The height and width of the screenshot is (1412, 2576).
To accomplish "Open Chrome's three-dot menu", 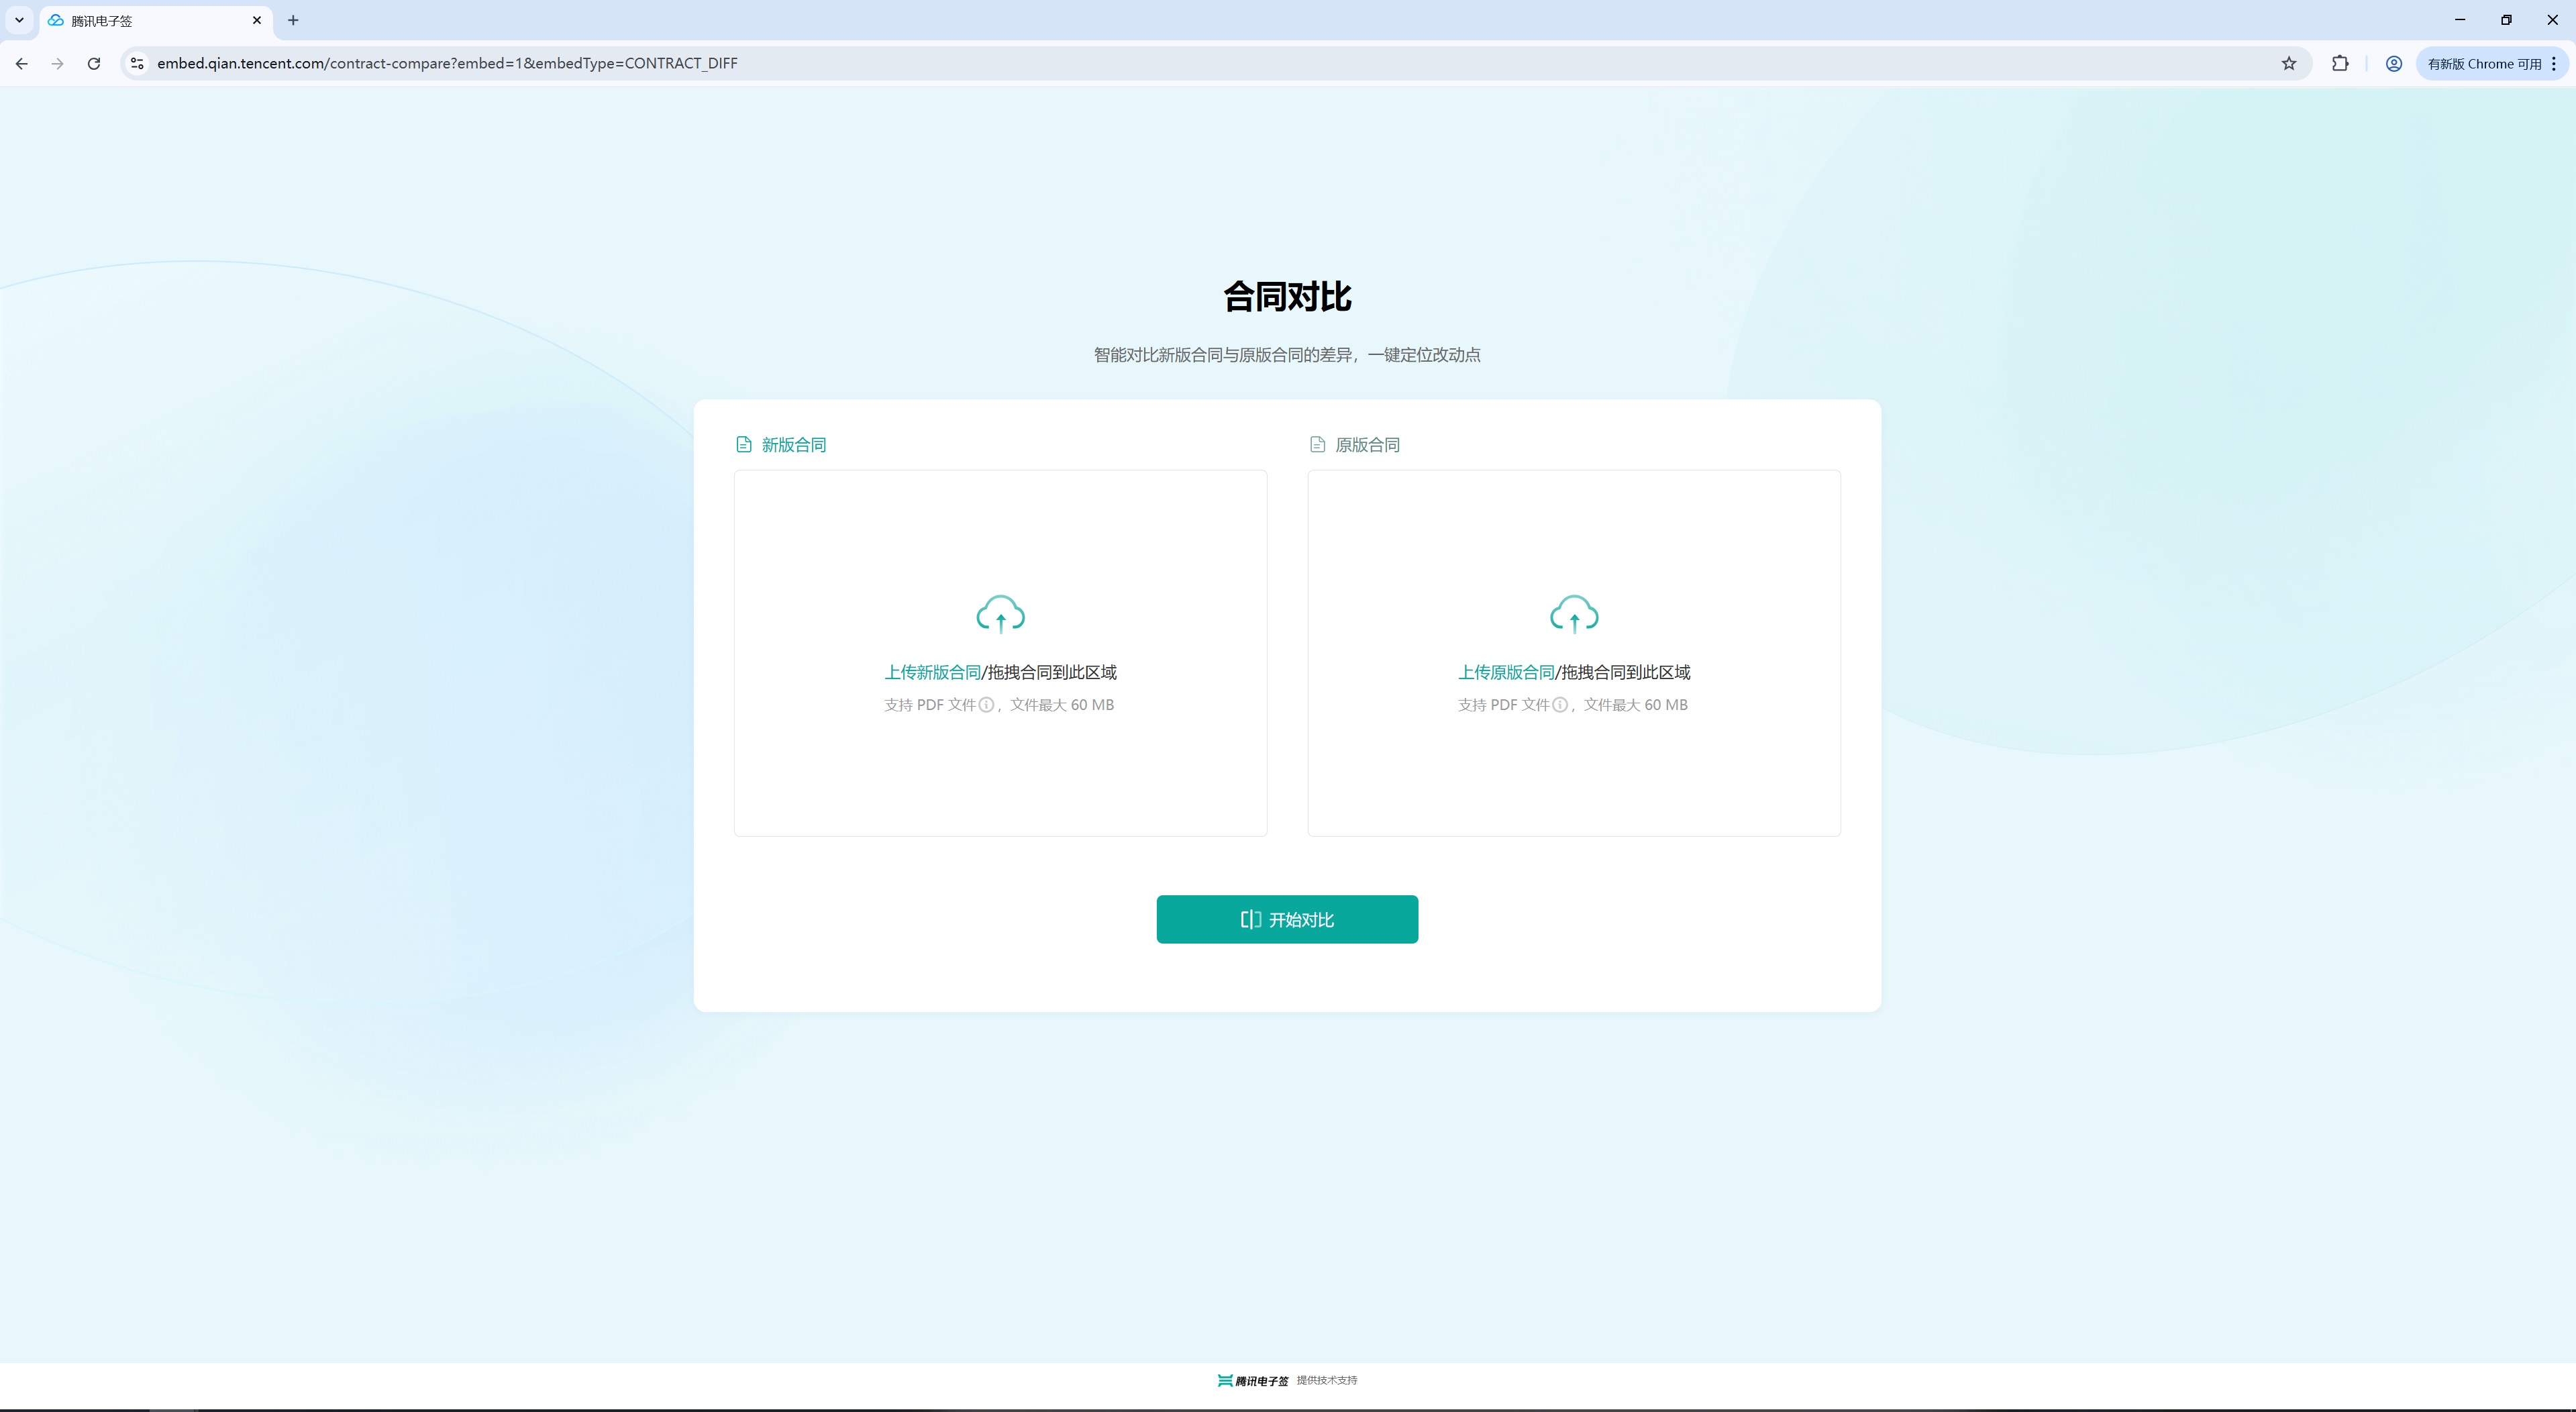I will click(2554, 63).
